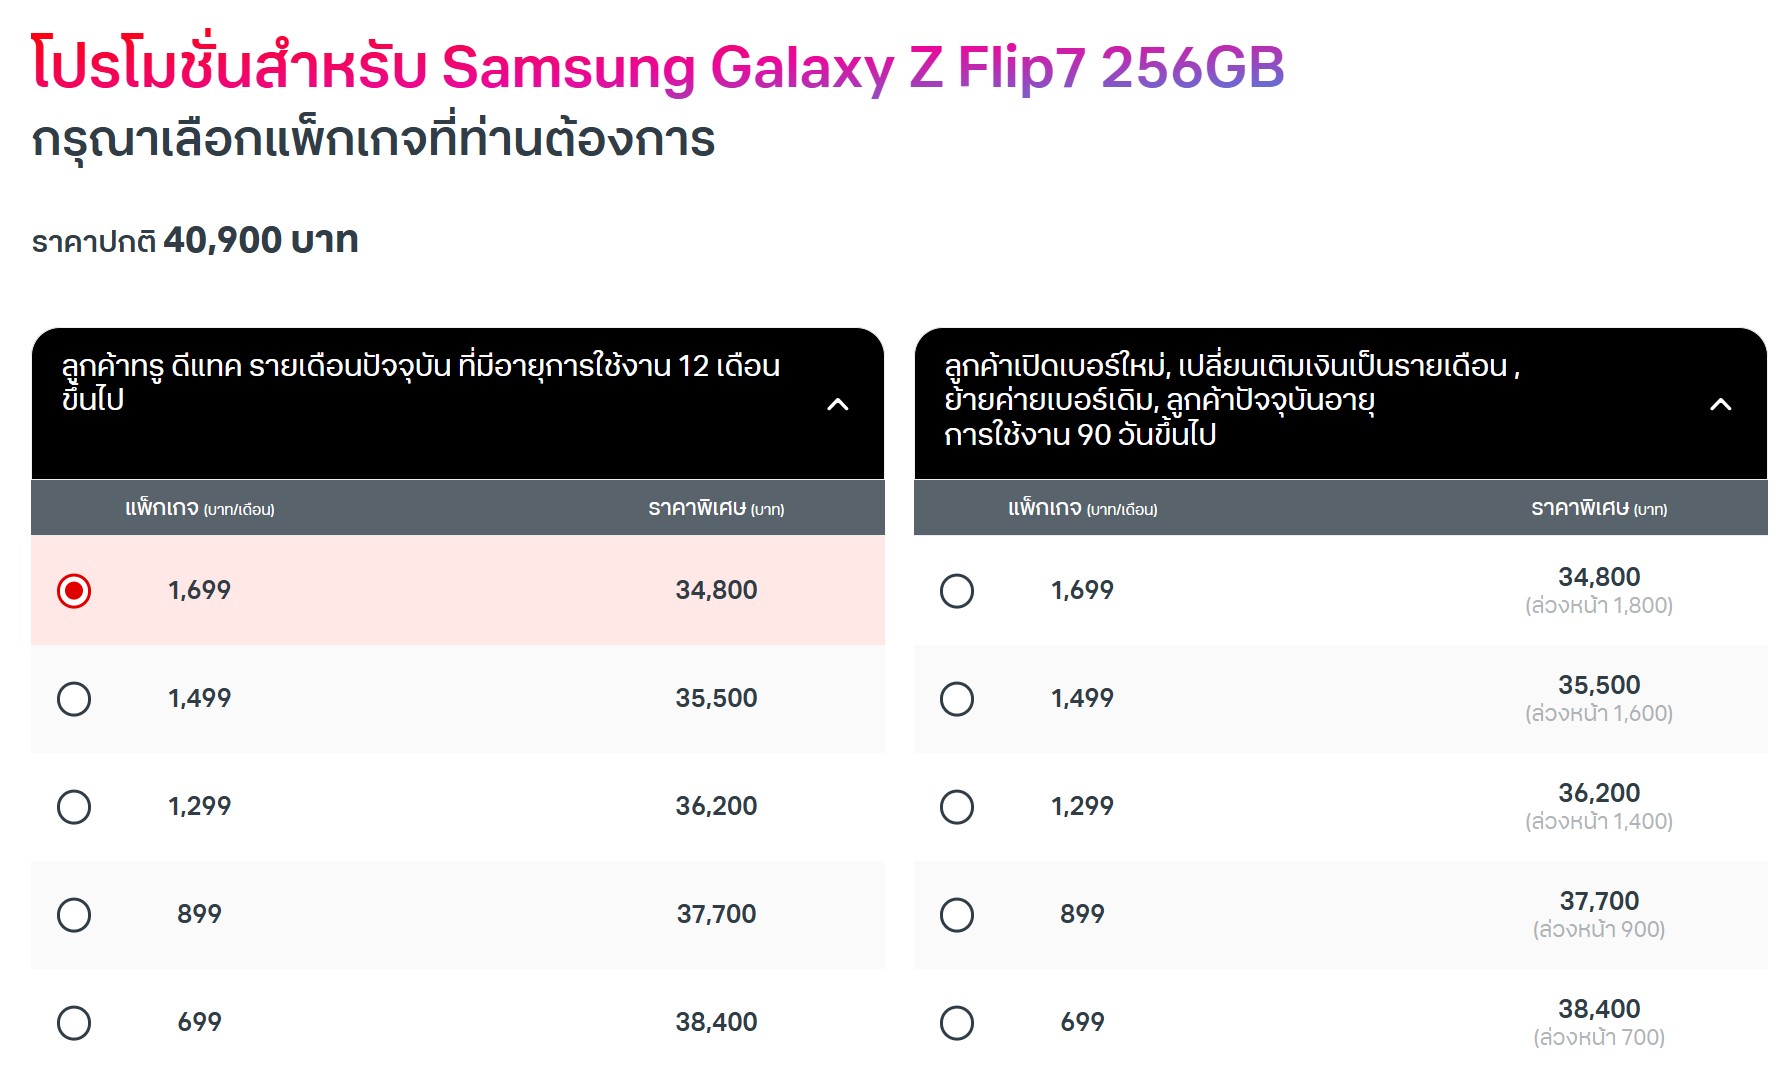Click the 37,700 price in left table
This screenshot has width=1790, height=1088.
[716, 914]
